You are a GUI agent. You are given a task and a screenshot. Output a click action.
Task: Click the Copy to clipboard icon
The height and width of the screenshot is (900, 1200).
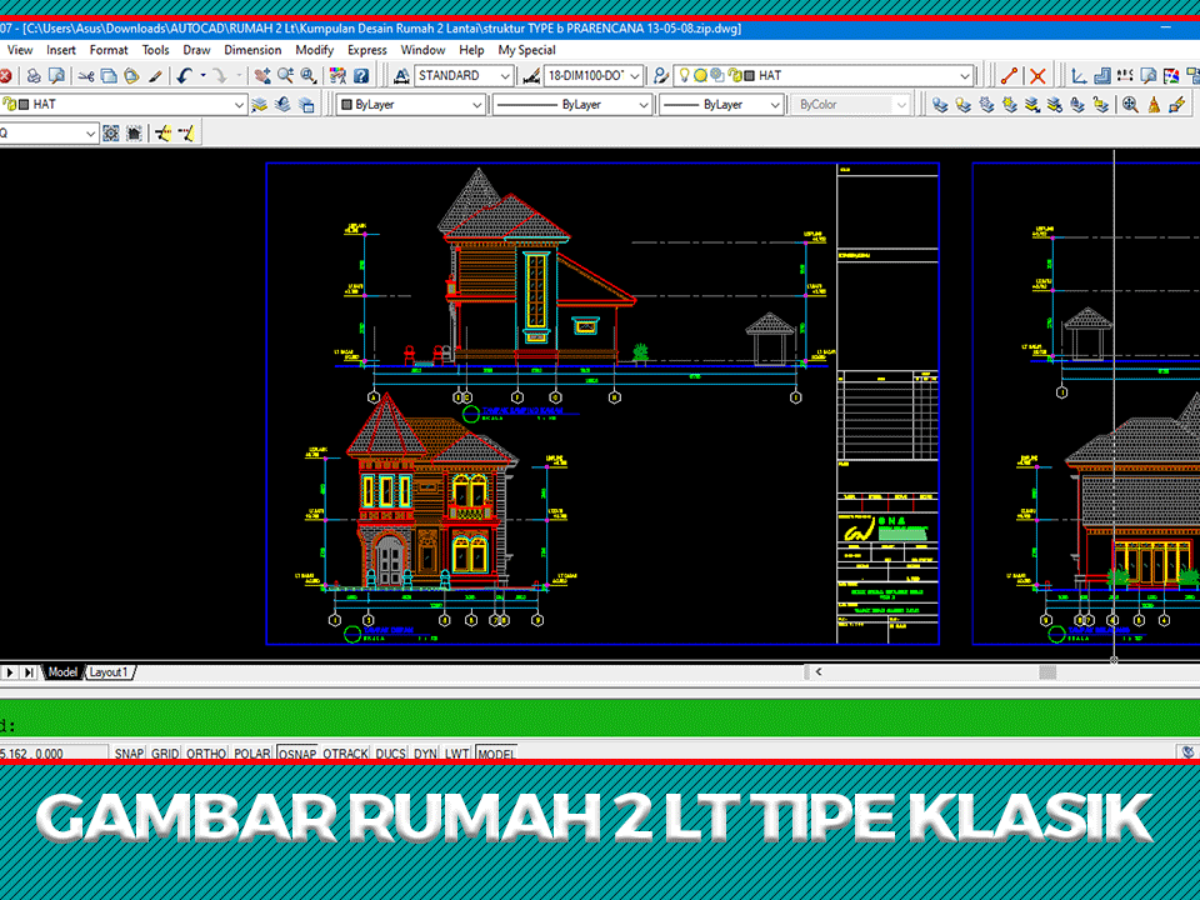(109, 76)
